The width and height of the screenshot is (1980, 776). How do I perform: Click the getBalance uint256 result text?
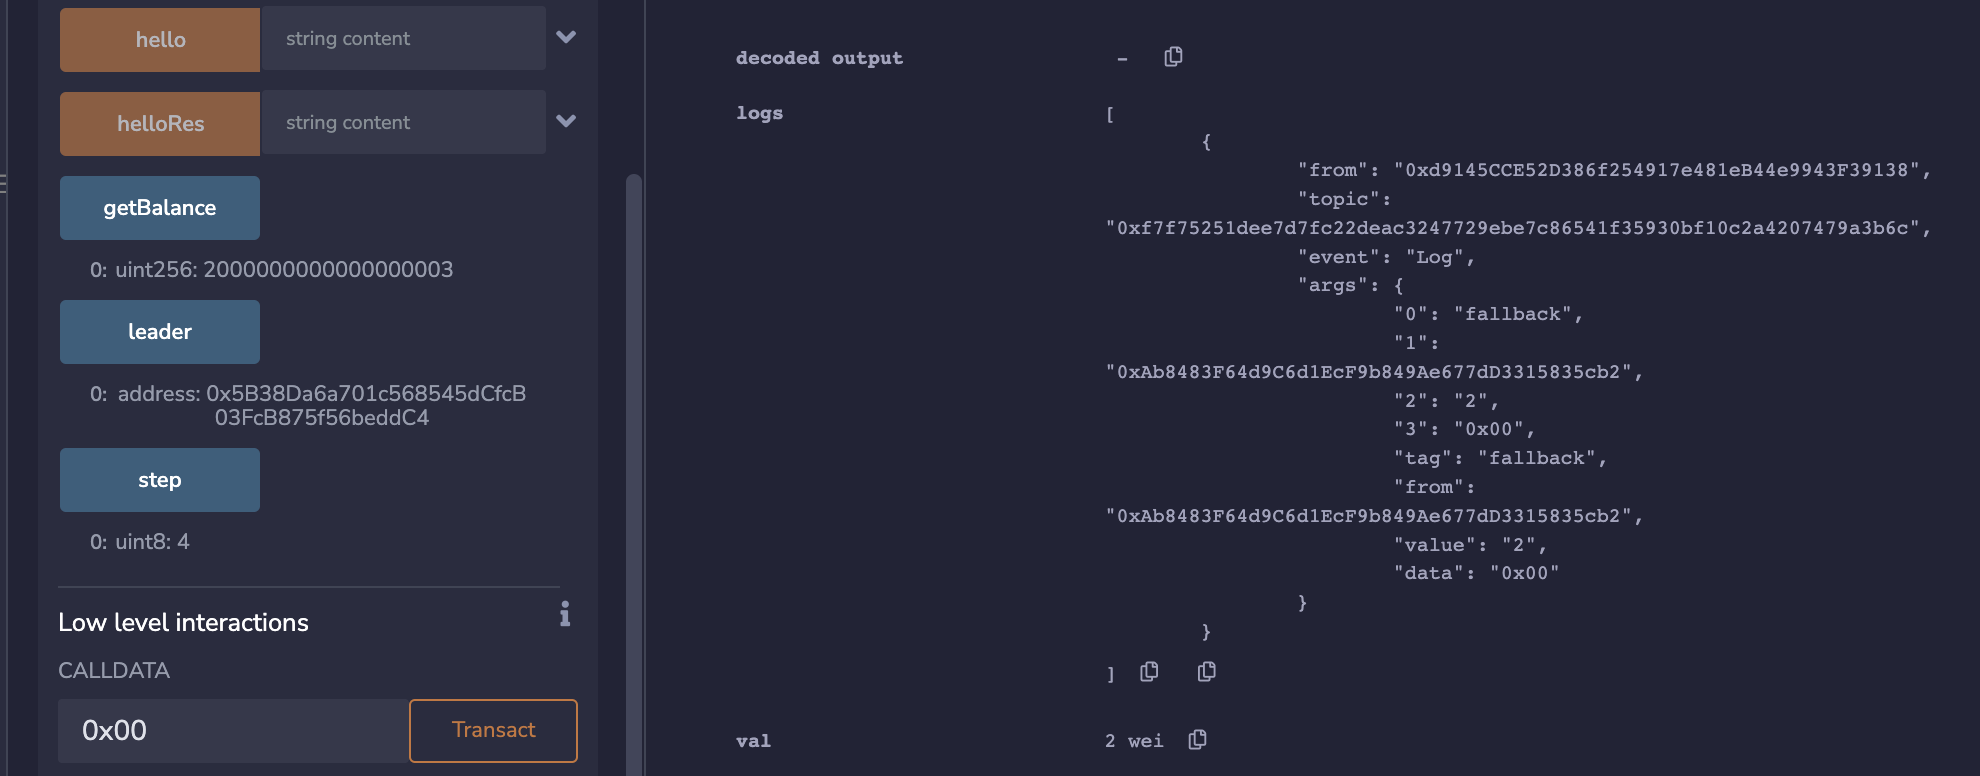(x=271, y=270)
